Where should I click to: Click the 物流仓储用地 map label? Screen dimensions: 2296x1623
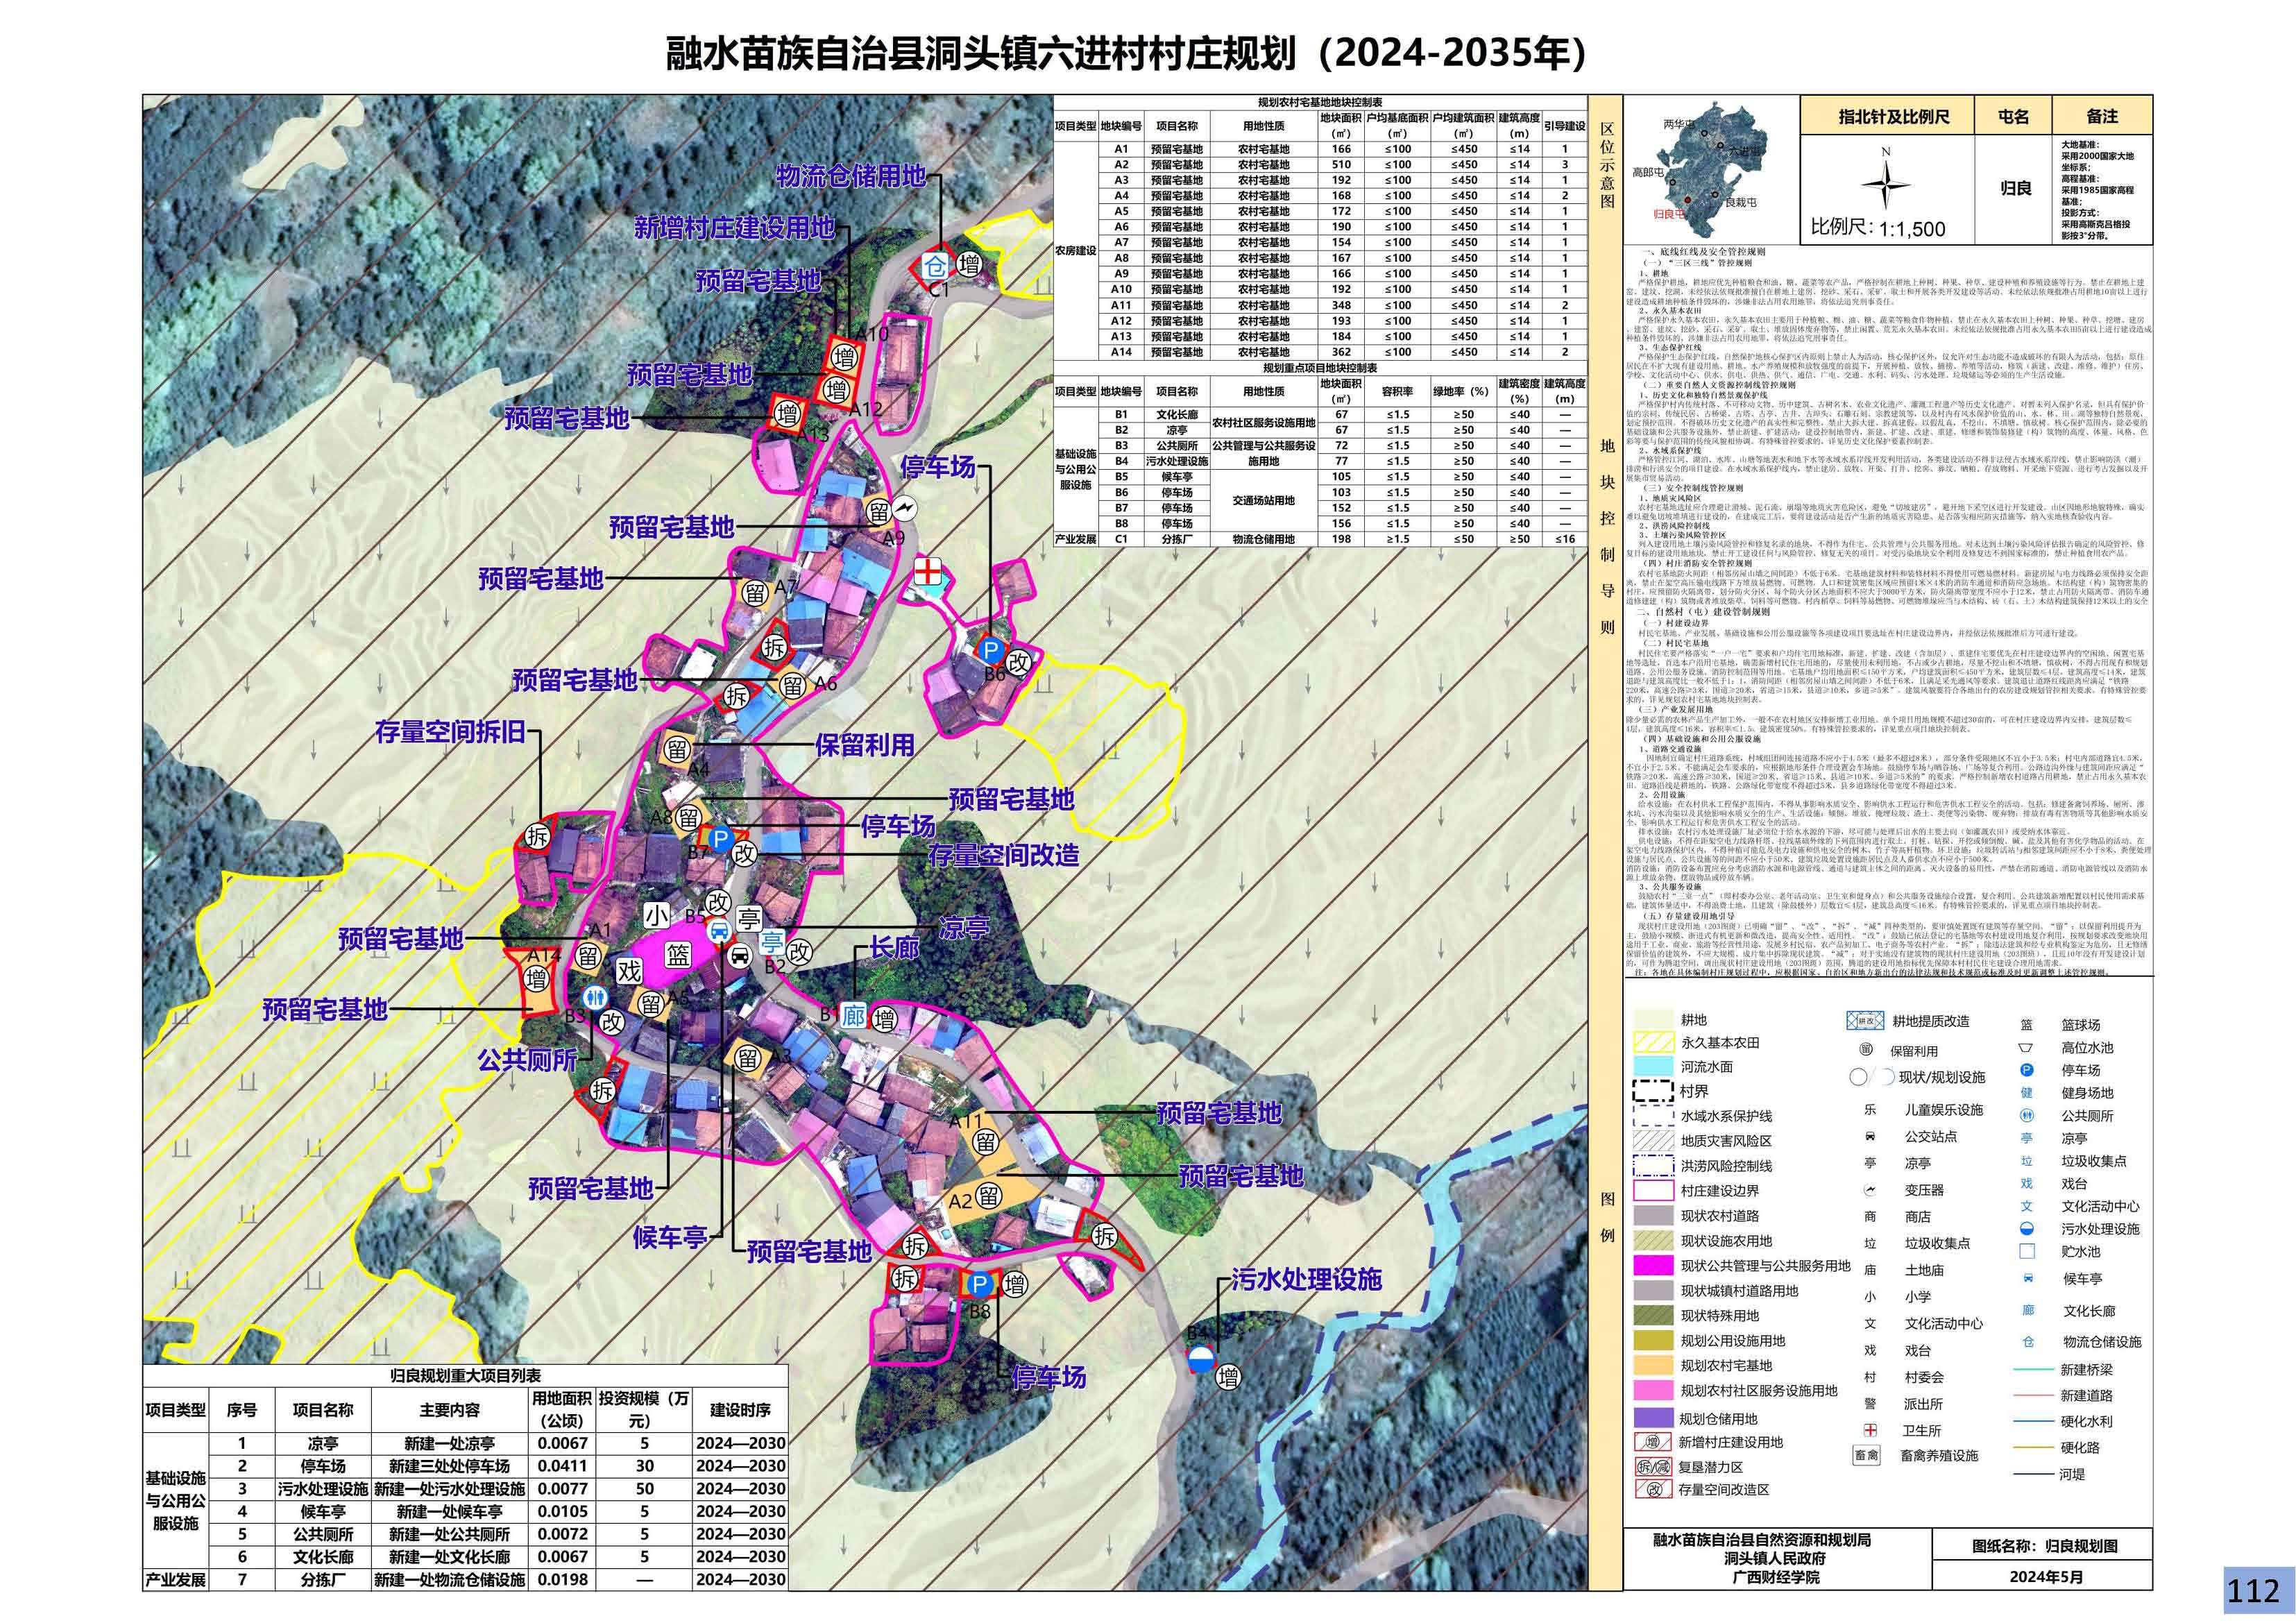coord(851,176)
